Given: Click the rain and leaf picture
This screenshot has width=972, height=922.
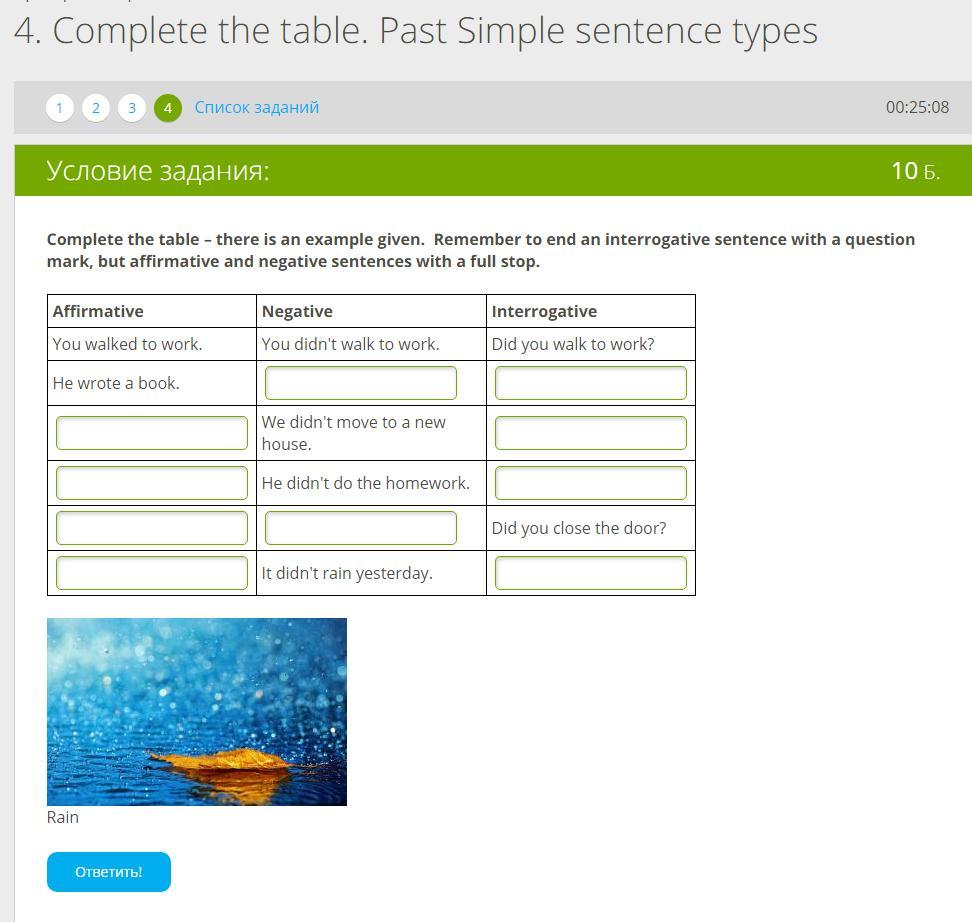Looking at the screenshot, I should pyautogui.click(x=197, y=711).
